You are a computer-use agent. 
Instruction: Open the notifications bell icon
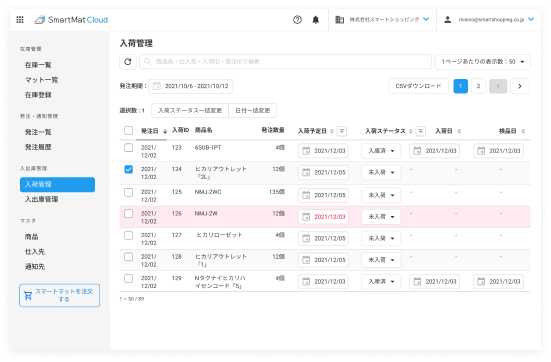316,20
